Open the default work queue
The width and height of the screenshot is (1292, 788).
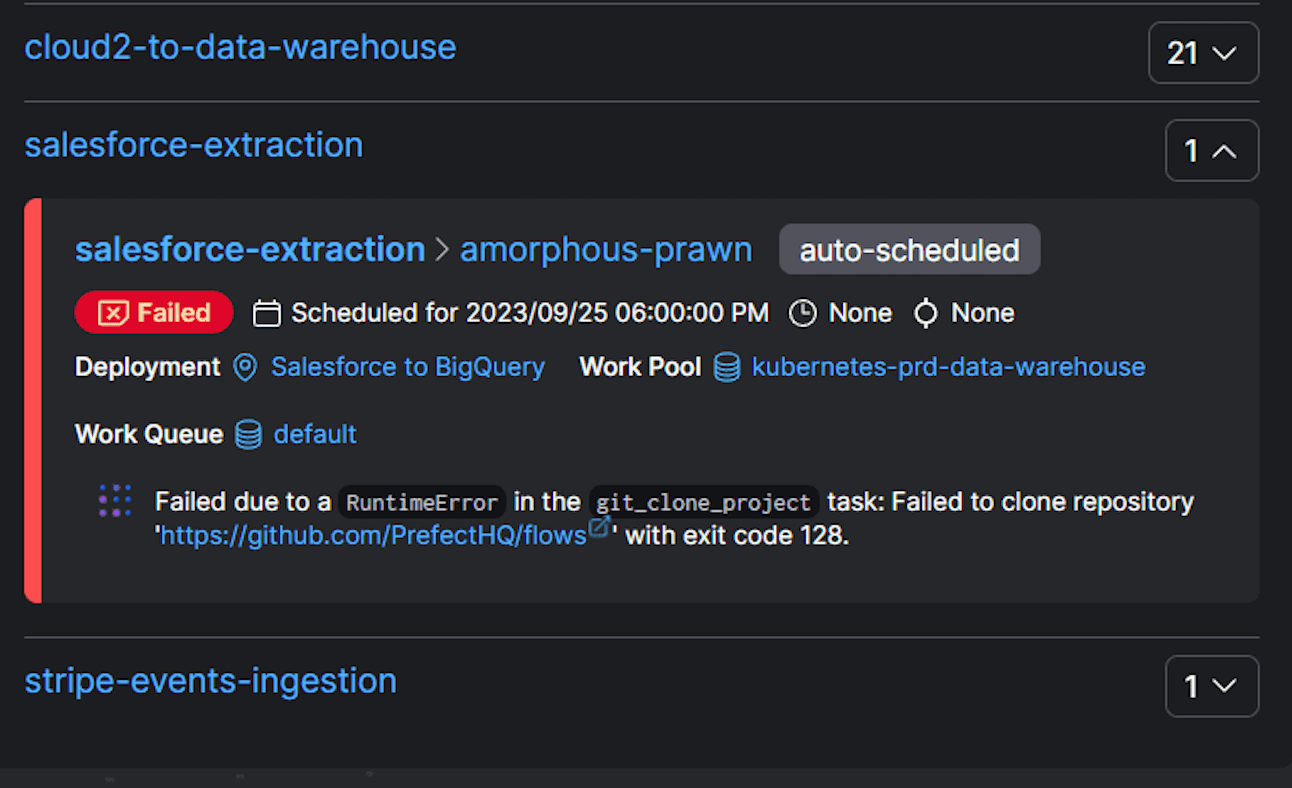tap(315, 435)
